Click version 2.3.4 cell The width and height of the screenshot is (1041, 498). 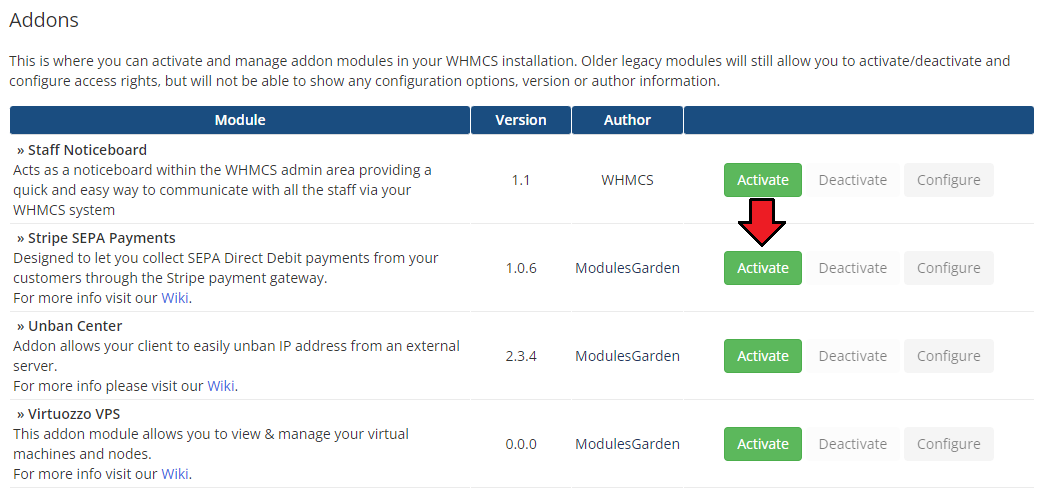pyautogui.click(x=520, y=356)
